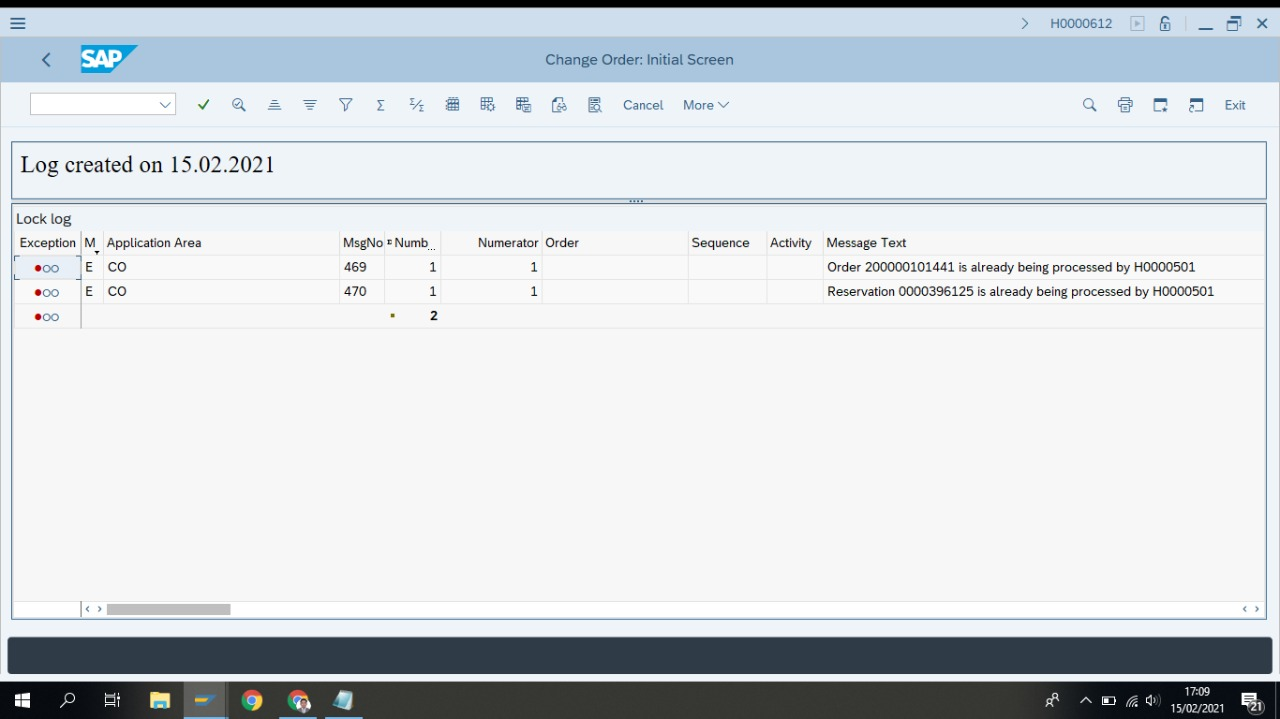This screenshot has height=719, width=1280.
Task: Select the order 200000101441 message row
Action: (x=1010, y=267)
